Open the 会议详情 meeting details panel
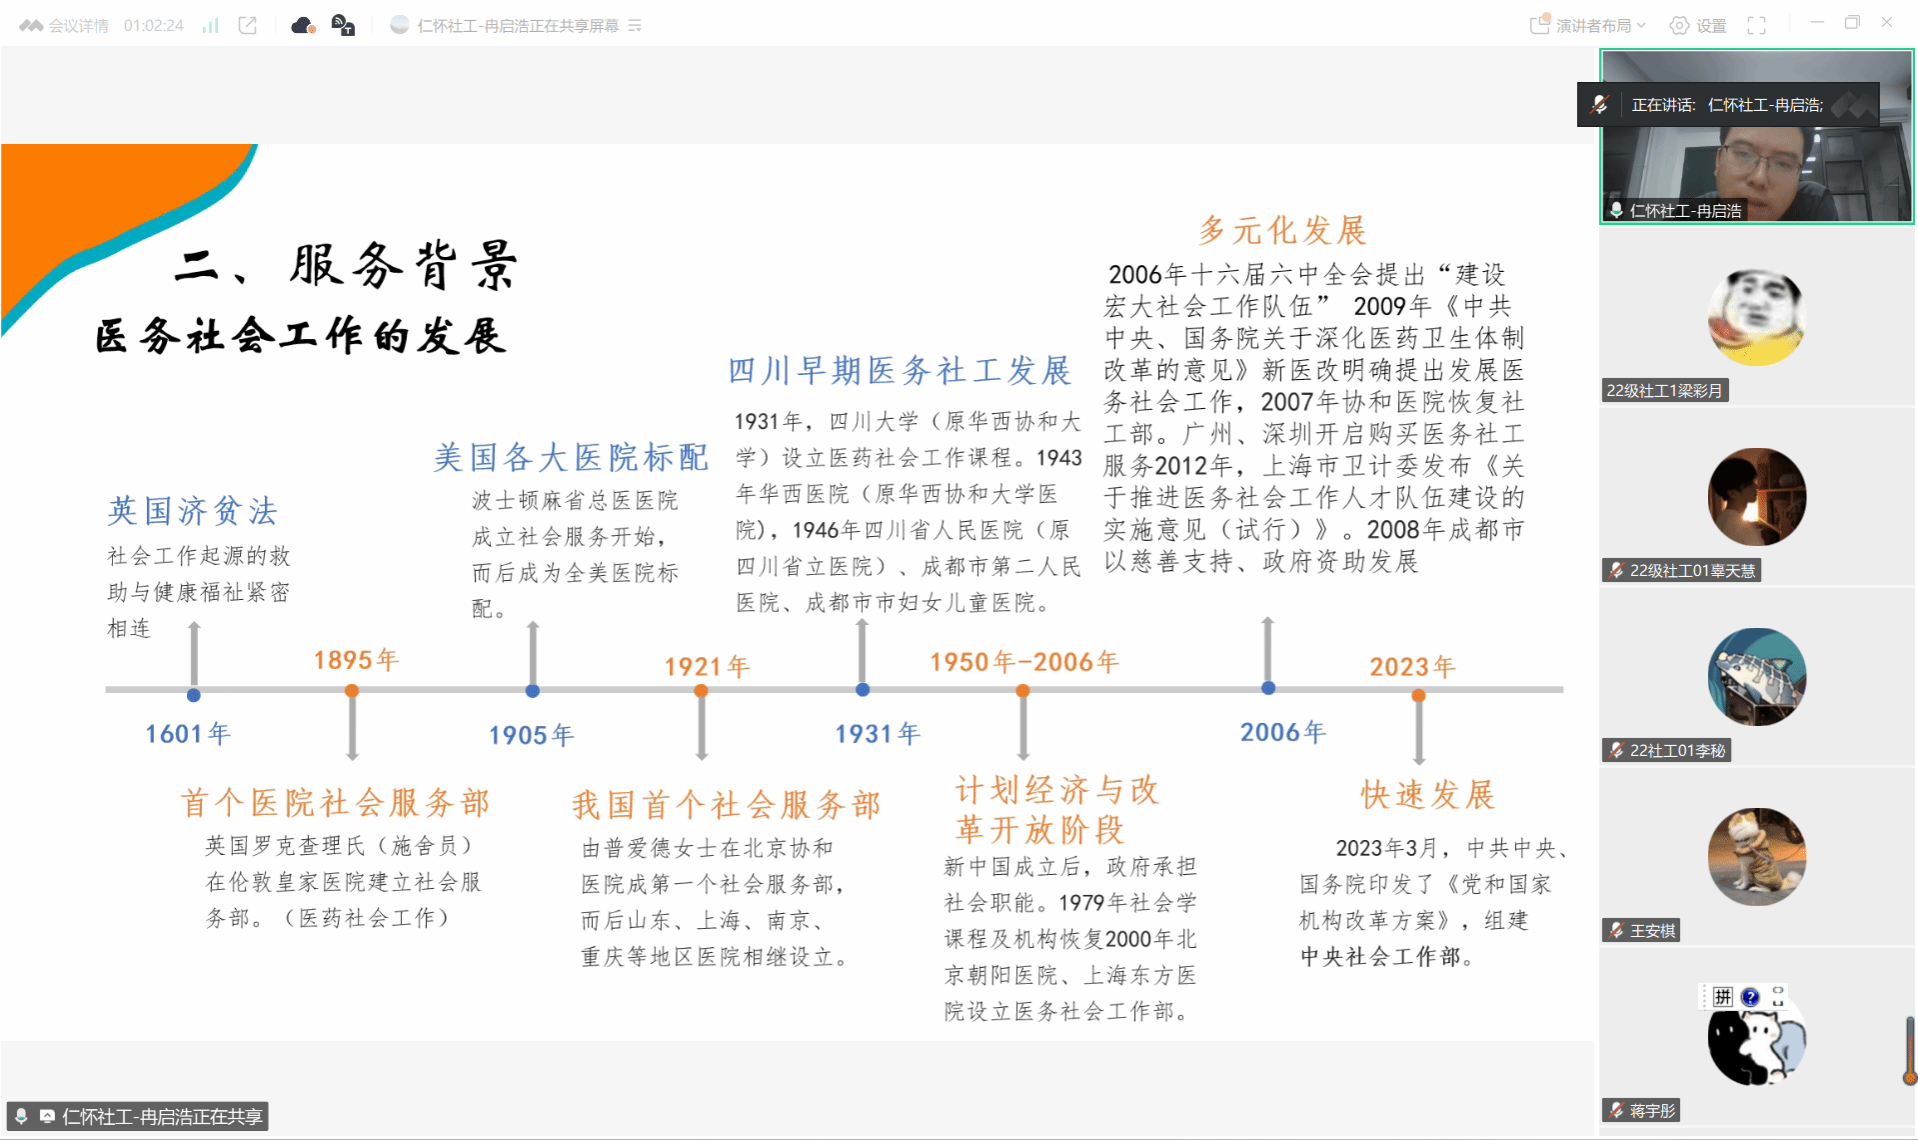The height and width of the screenshot is (1140, 1918). [65, 26]
